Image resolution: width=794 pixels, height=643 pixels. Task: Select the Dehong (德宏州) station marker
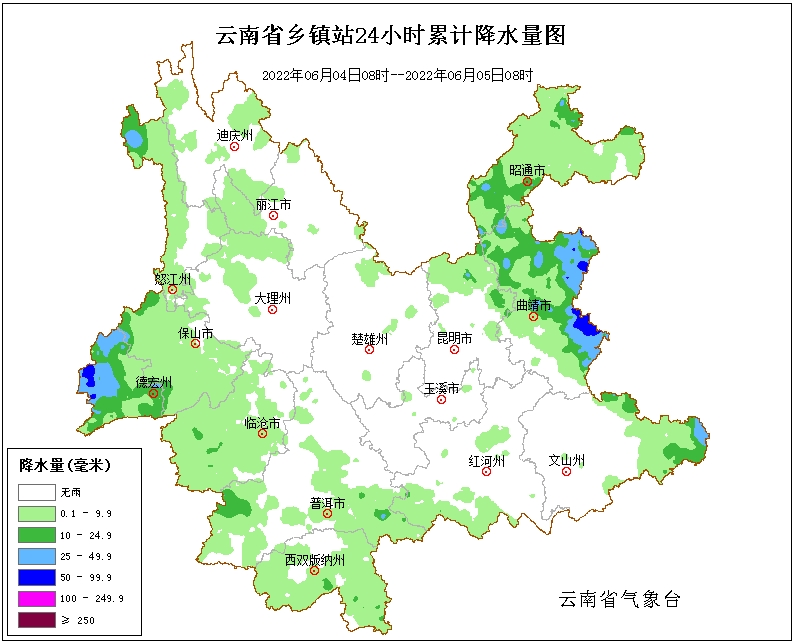coord(153,394)
